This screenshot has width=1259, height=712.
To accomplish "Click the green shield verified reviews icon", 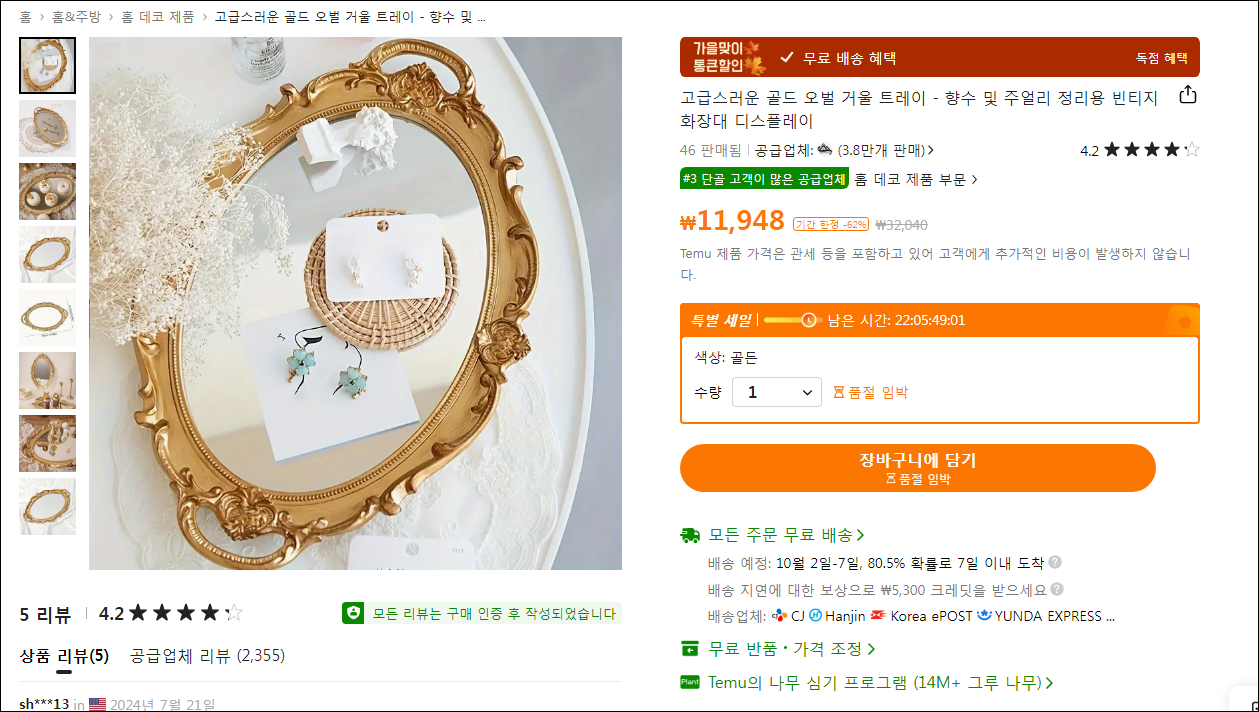I will coord(352,613).
